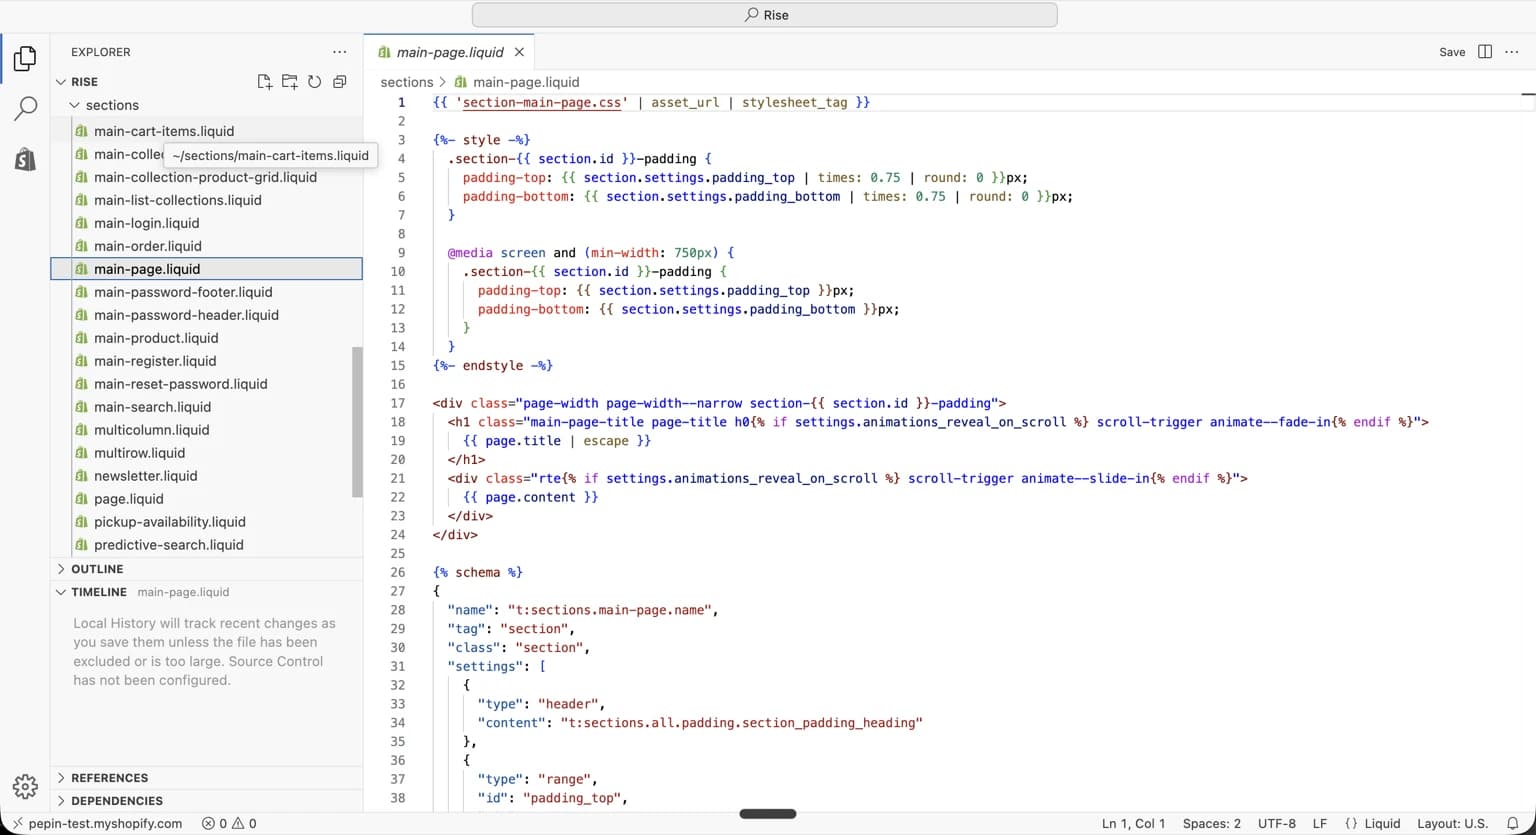Collapse all folders in explorer
Image resolution: width=1536 pixels, height=835 pixels.
[x=340, y=82]
